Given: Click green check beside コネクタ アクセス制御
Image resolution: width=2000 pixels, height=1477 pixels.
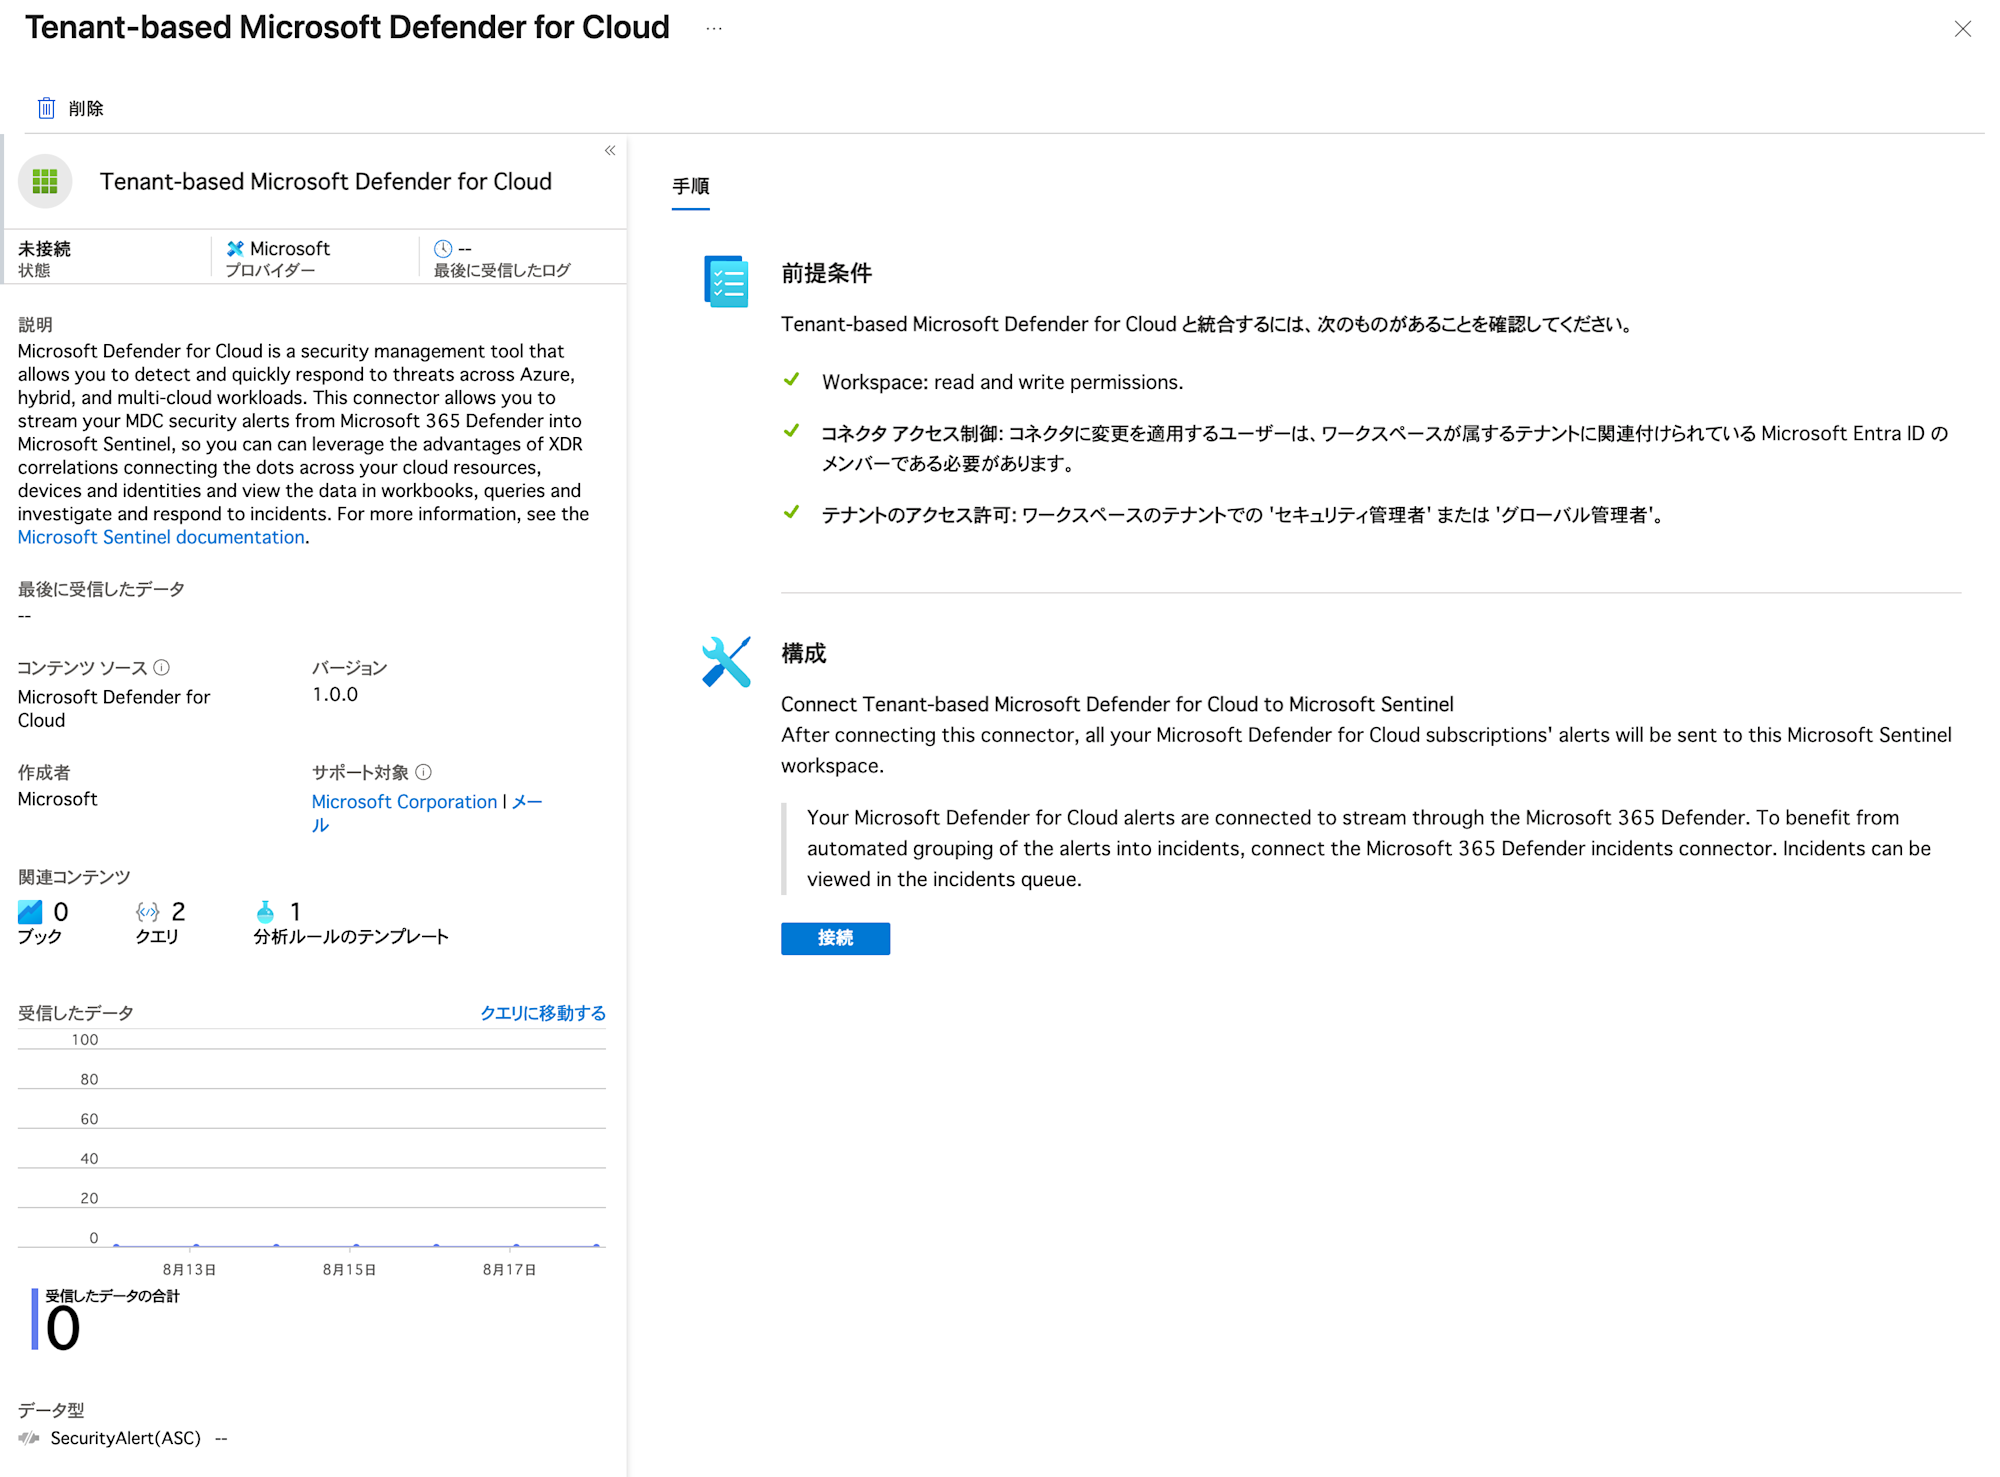Looking at the screenshot, I should [791, 431].
